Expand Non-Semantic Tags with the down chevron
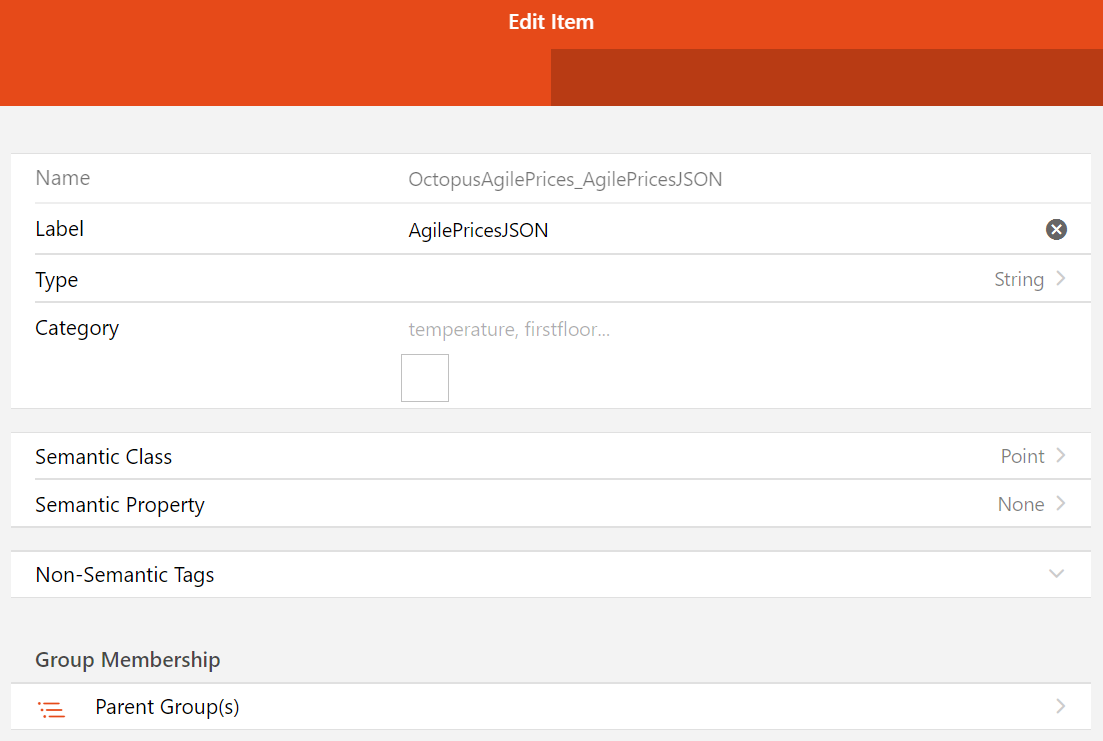 pos(1056,574)
